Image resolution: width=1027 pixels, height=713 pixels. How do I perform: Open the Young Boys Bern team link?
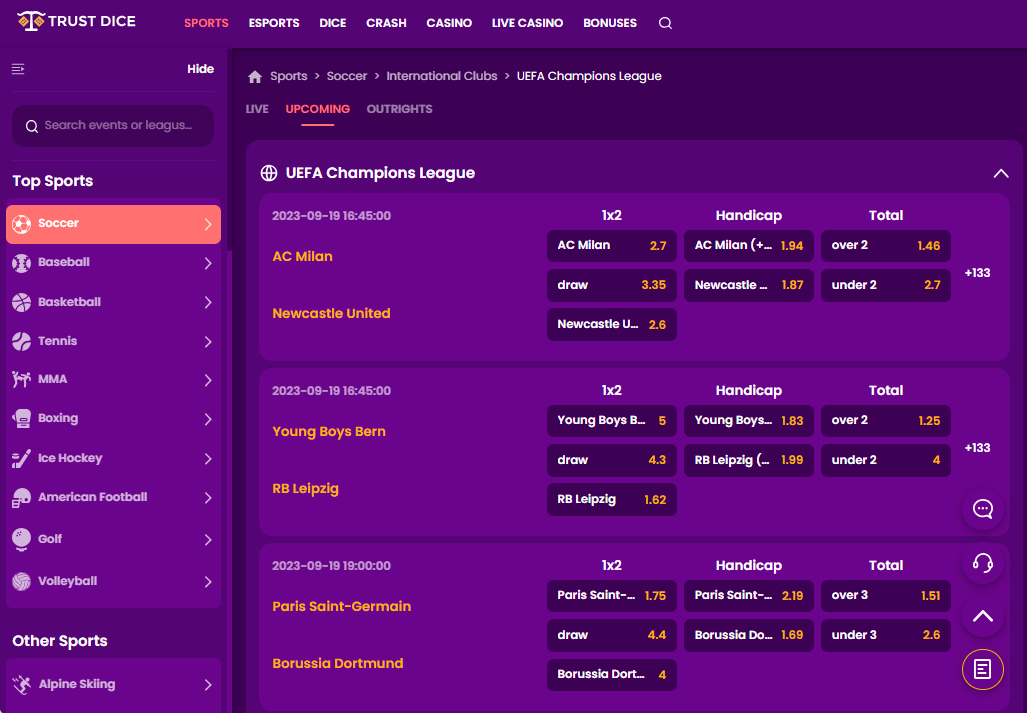(329, 431)
